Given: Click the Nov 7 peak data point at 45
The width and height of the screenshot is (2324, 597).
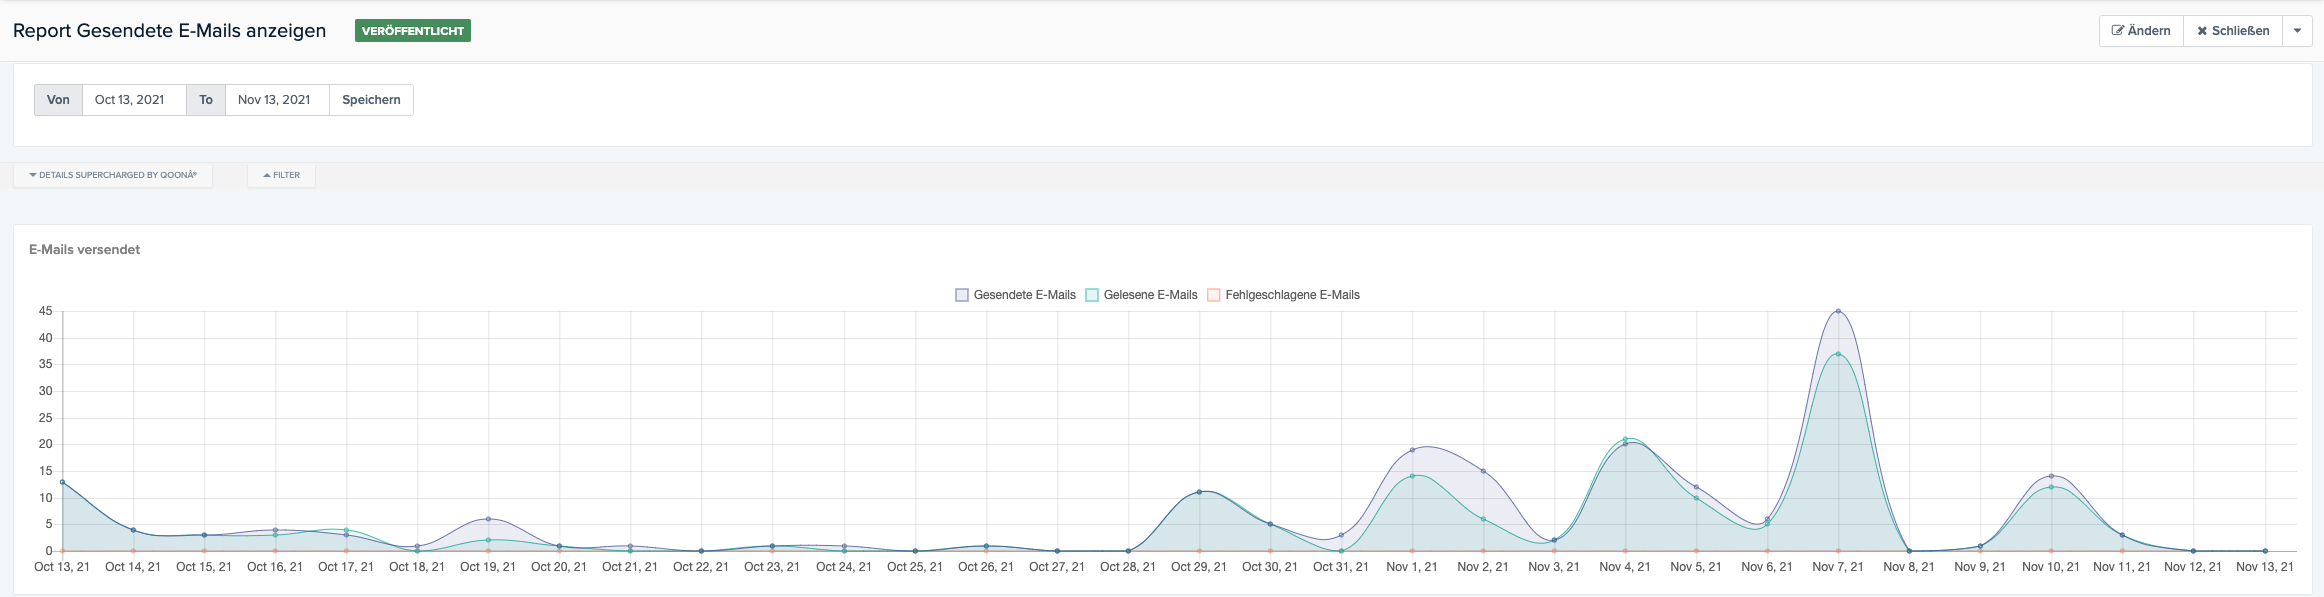Looking at the screenshot, I should 1838,311.
